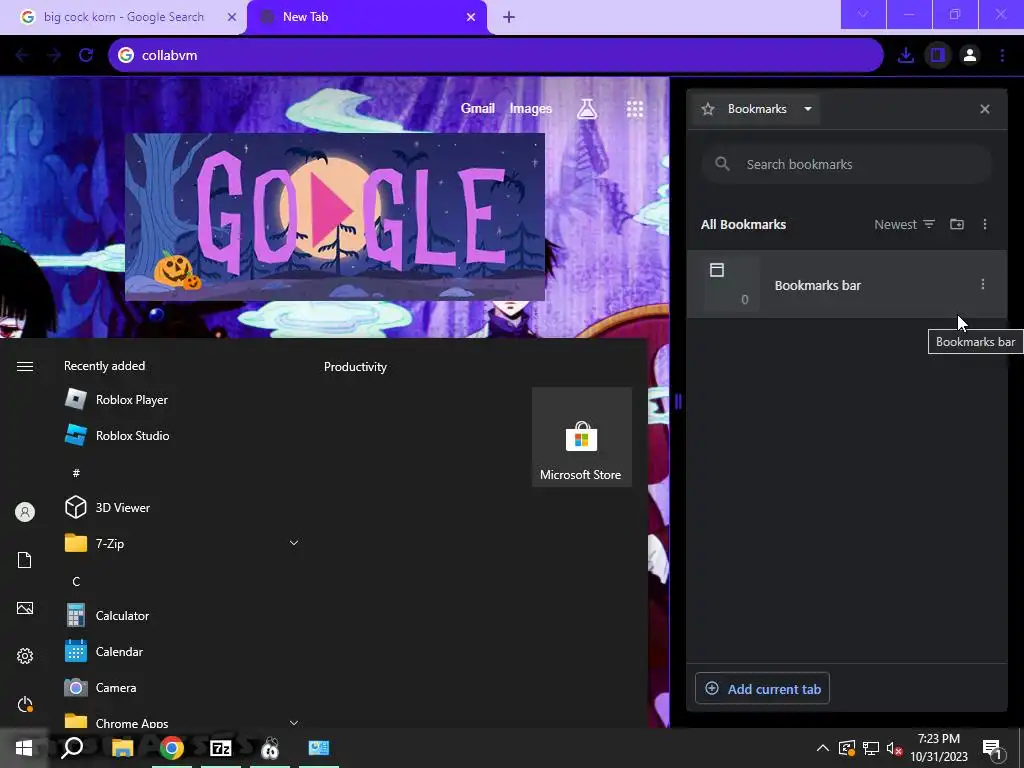Click the address bar showing collabvm
The height and width of the screenshot is (768, 1024).
coord(496,56)
